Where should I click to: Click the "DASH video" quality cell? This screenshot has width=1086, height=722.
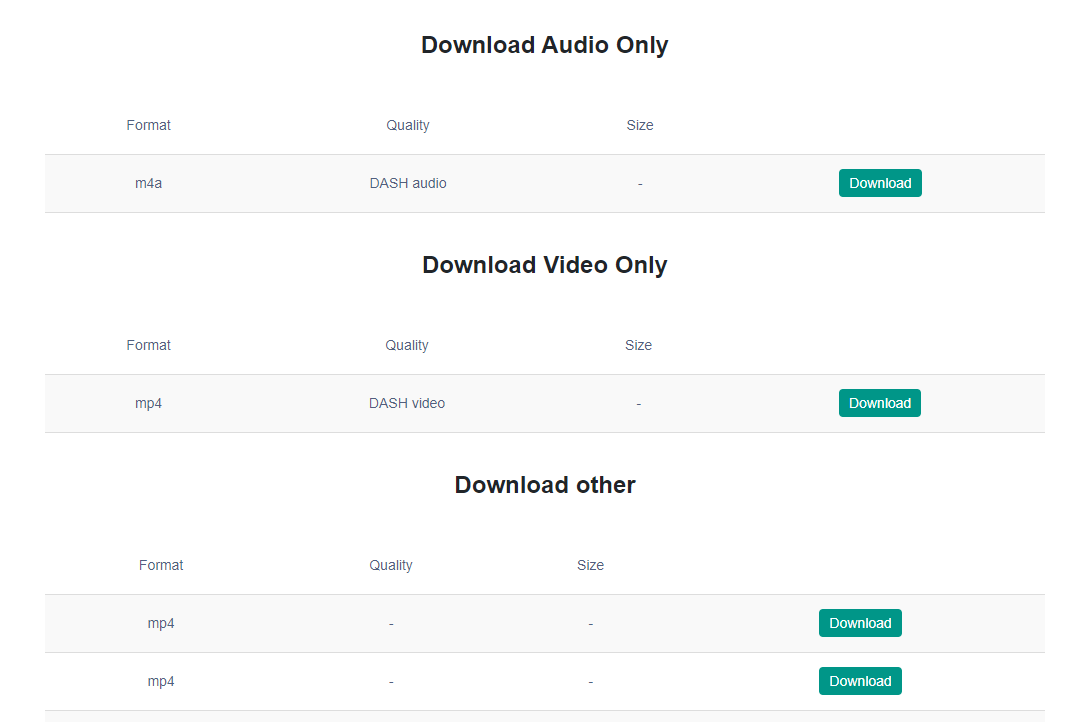(x=406, y=403)
